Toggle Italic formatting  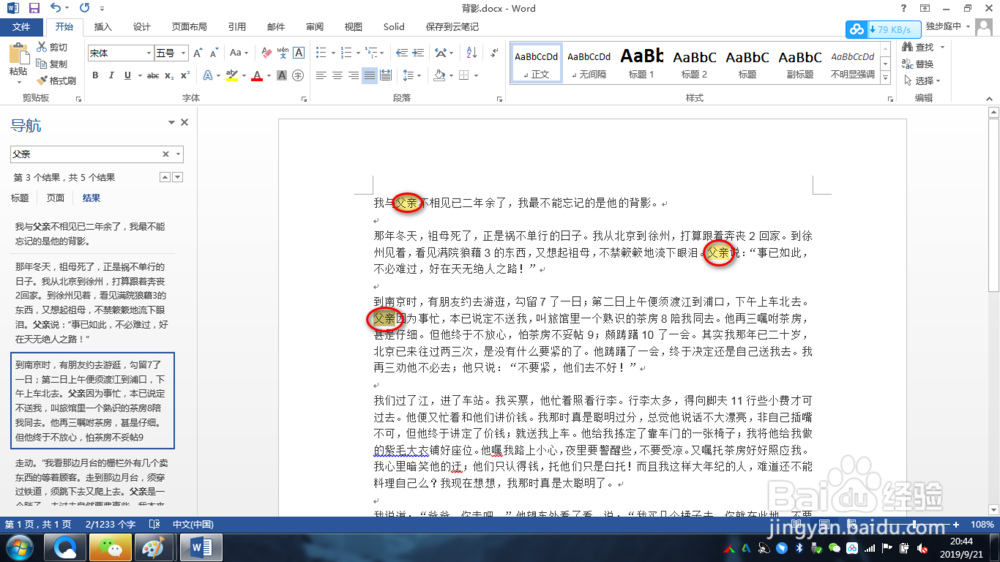111,75
